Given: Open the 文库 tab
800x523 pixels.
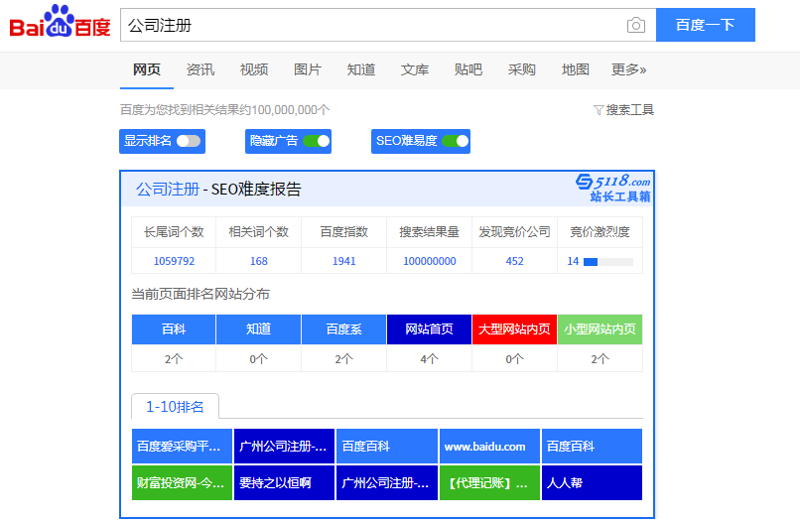Looking at the screenshot, I should tap(414, 69).
